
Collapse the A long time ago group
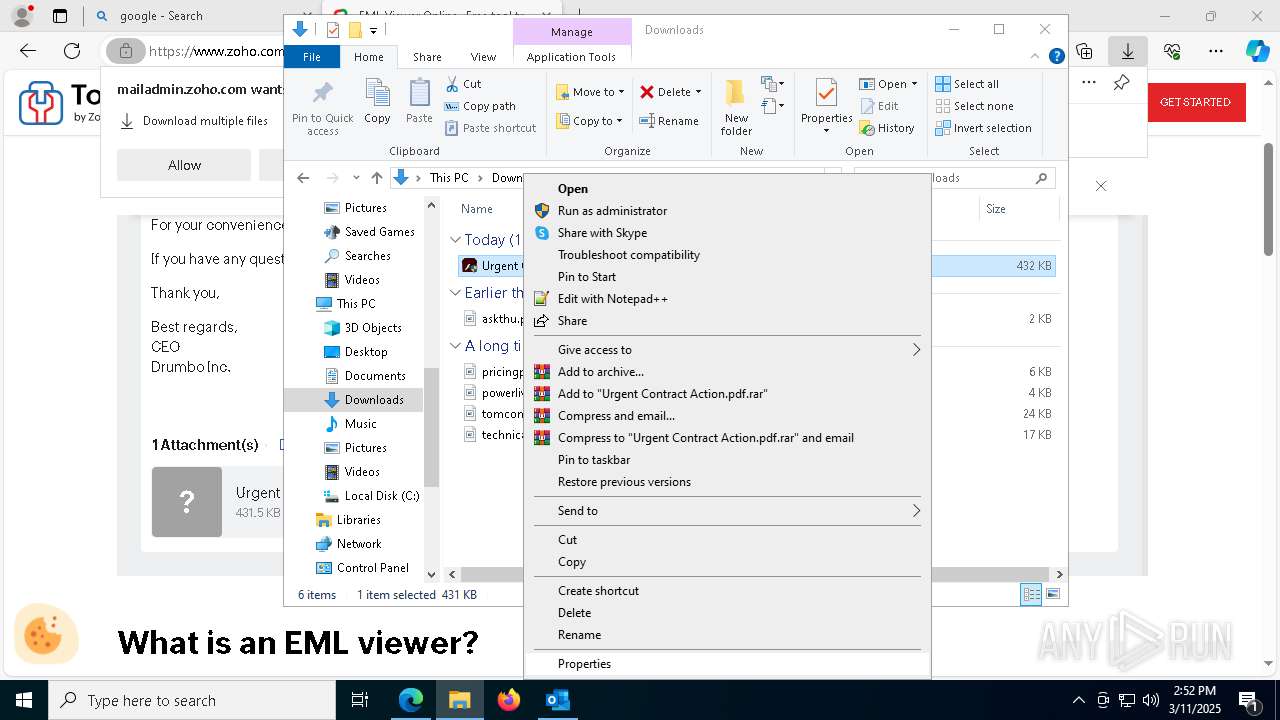(x=455, y=346)
